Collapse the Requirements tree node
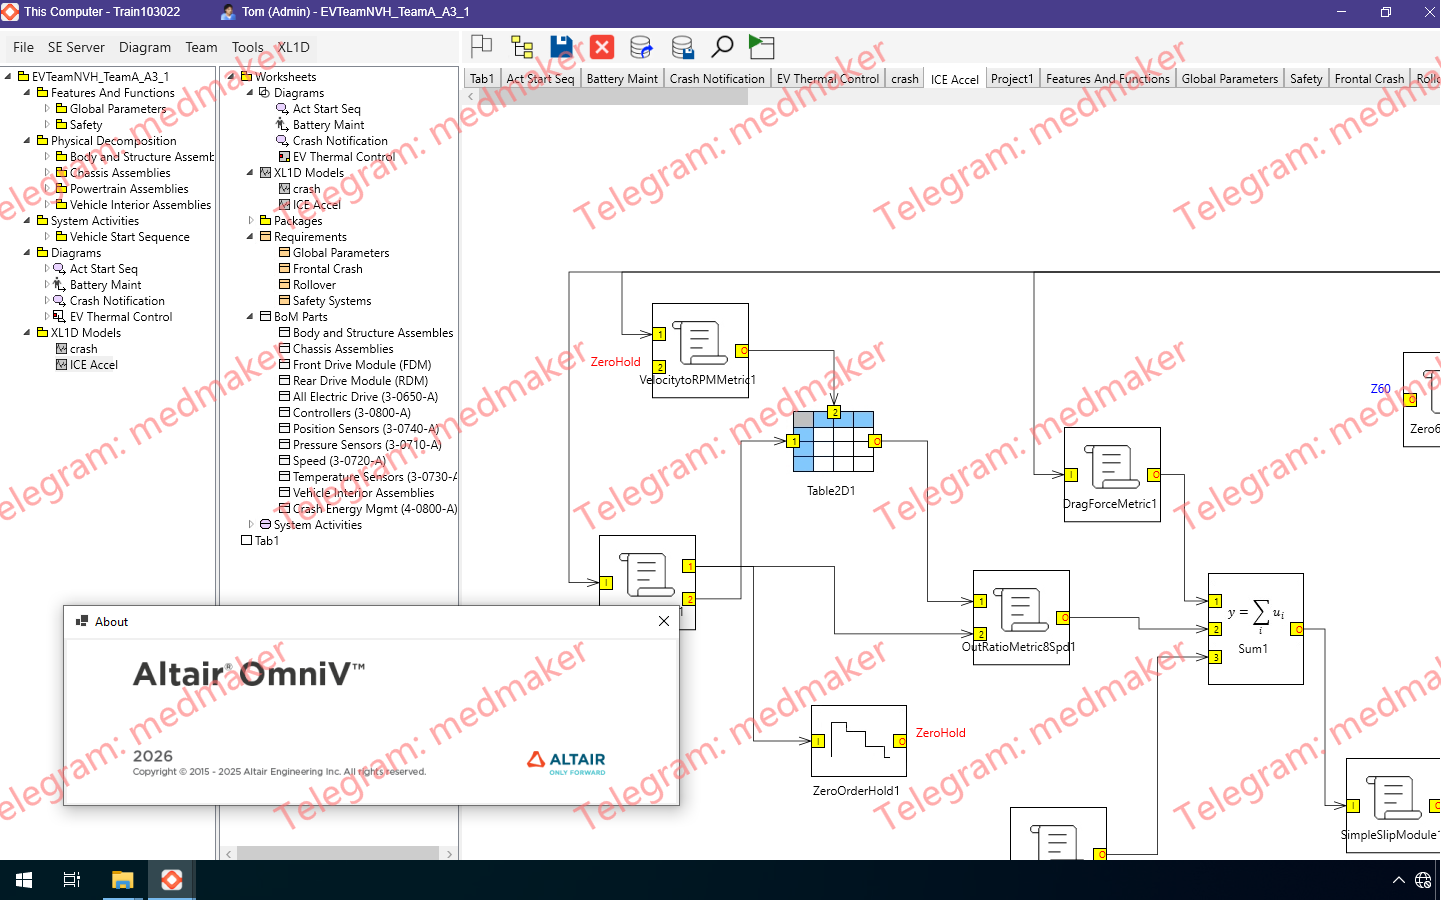1441x901 pixels. (x=251, y=237)
